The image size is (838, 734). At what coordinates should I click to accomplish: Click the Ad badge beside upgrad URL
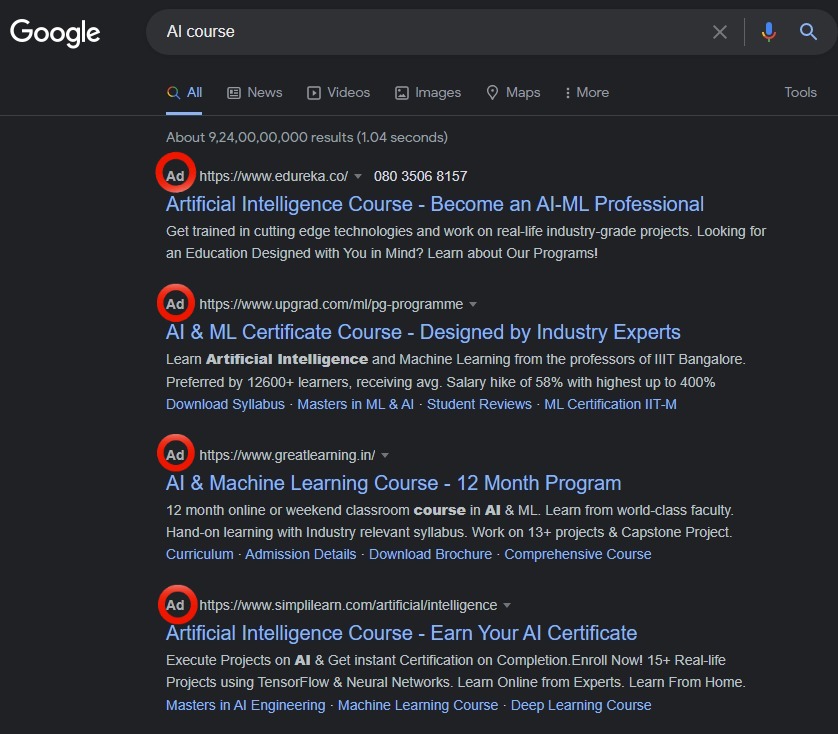point(175,304)
